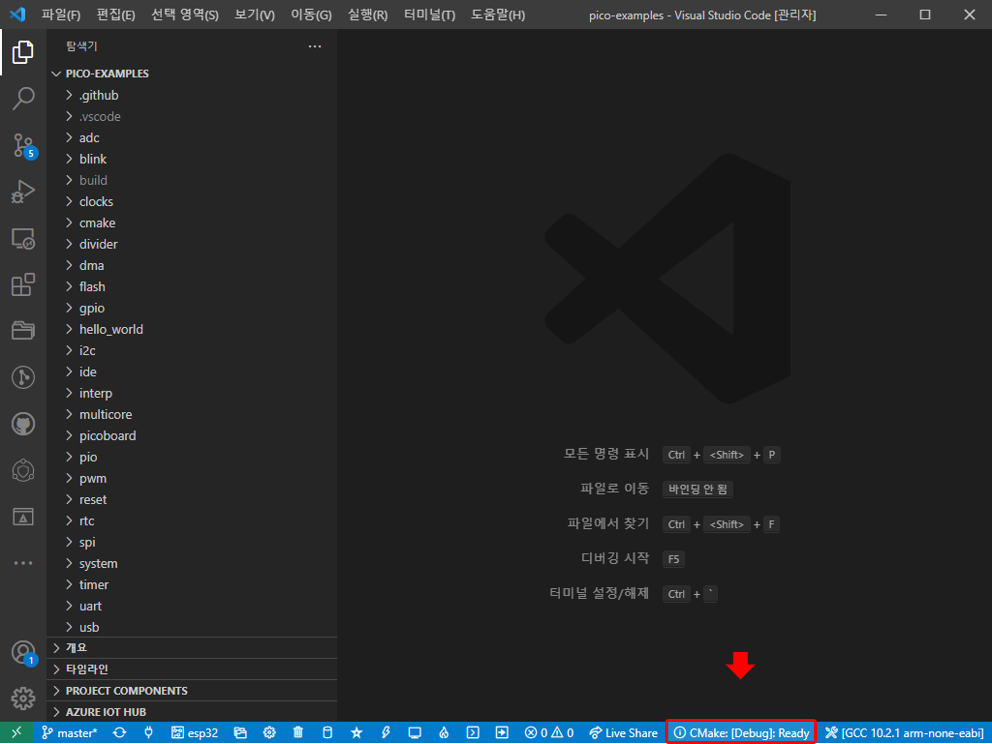This screenshot has width=992, height=744.
Task: Click the flash lightning icon in status bar
Action: tap(385, 733)
